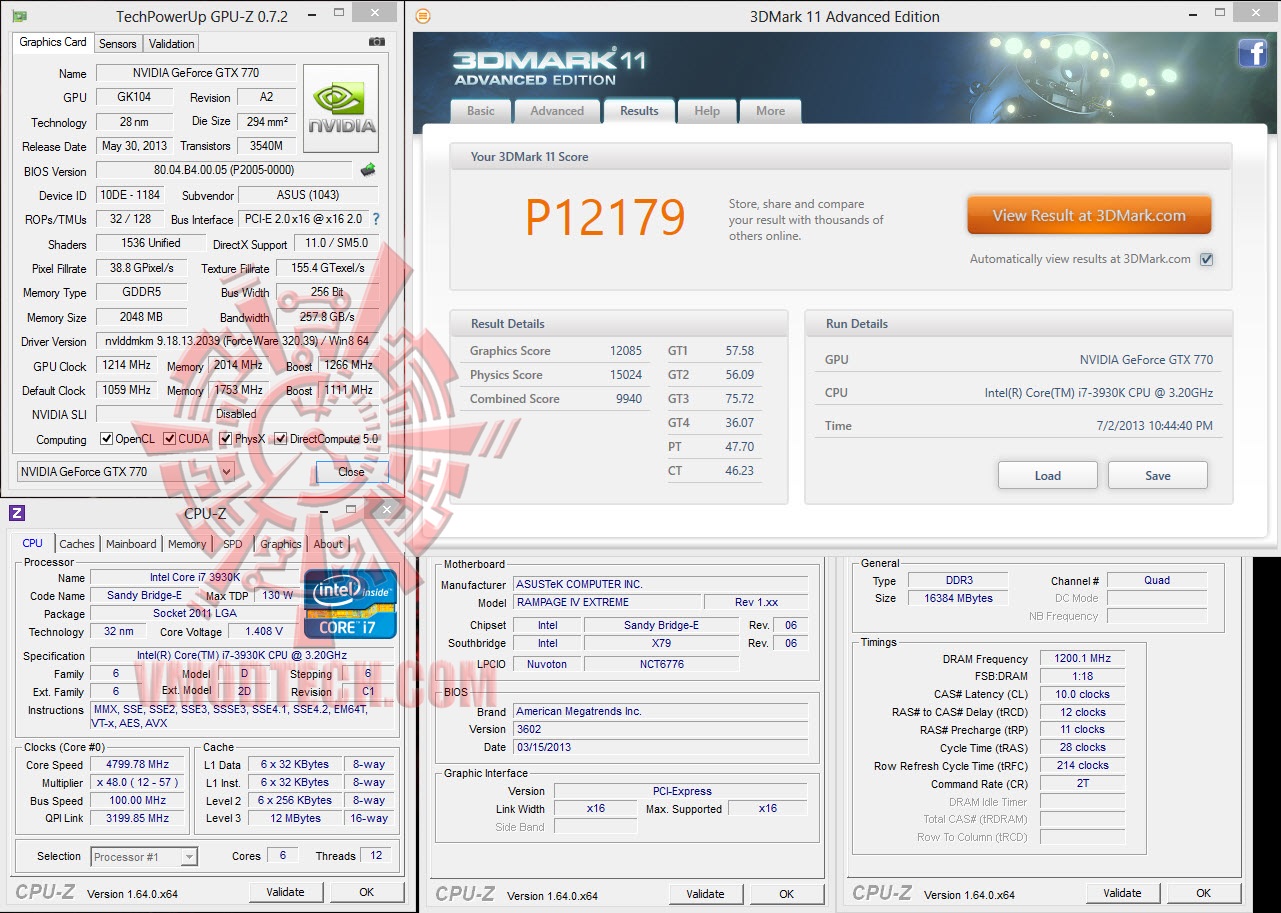Image resolution: width=1281 pixels, height=913 pixels.
Task: Open the Facebook icon in 3DMark 11
Action: 1252,53
